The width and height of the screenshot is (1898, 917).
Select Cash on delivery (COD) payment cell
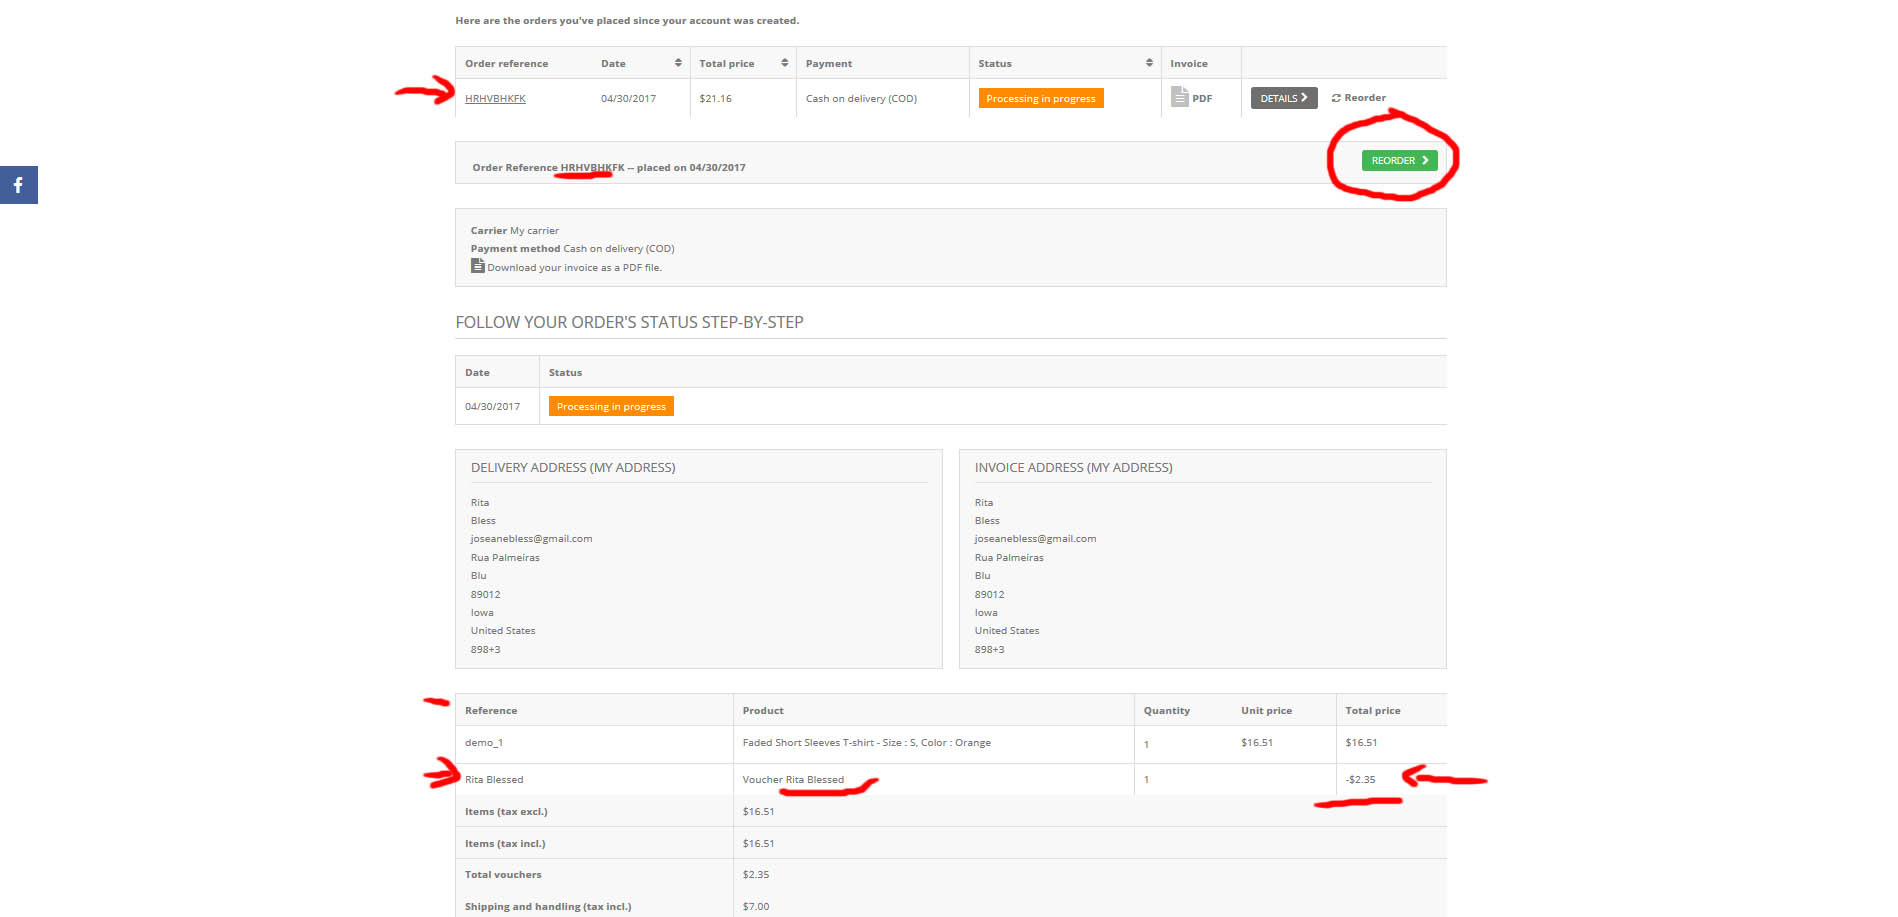tap(861, 98)
